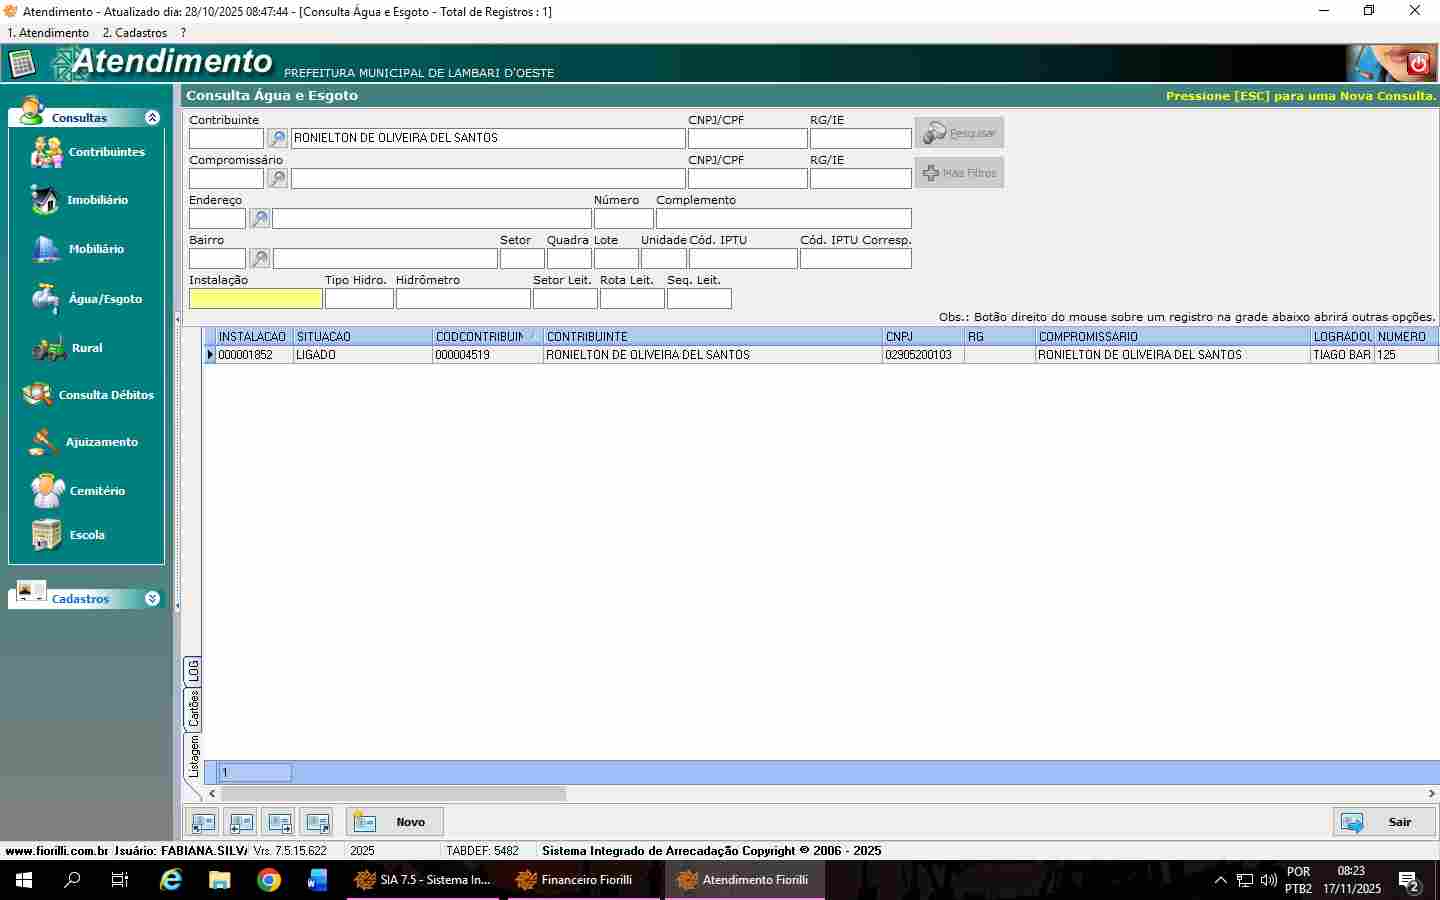Click the Bairro lookup magnifier icon
Image resolution: width=1440 pixels, height=900 pixels.
click(259, 259)
